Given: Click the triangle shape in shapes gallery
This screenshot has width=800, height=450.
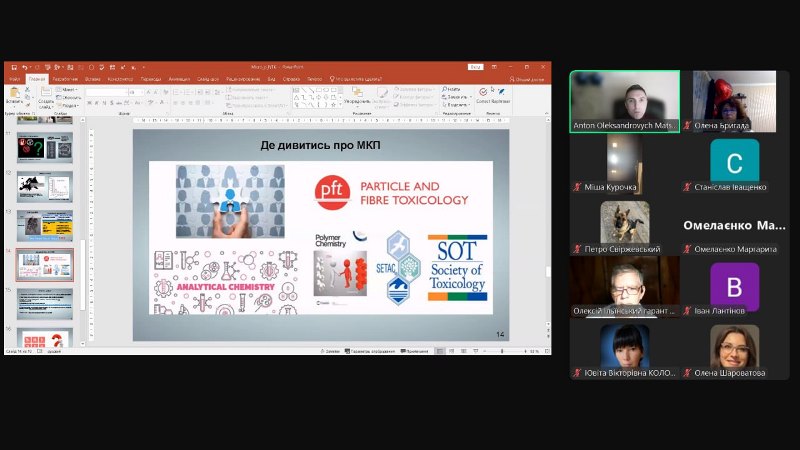Looking at the screenshot, I should 296,98.
